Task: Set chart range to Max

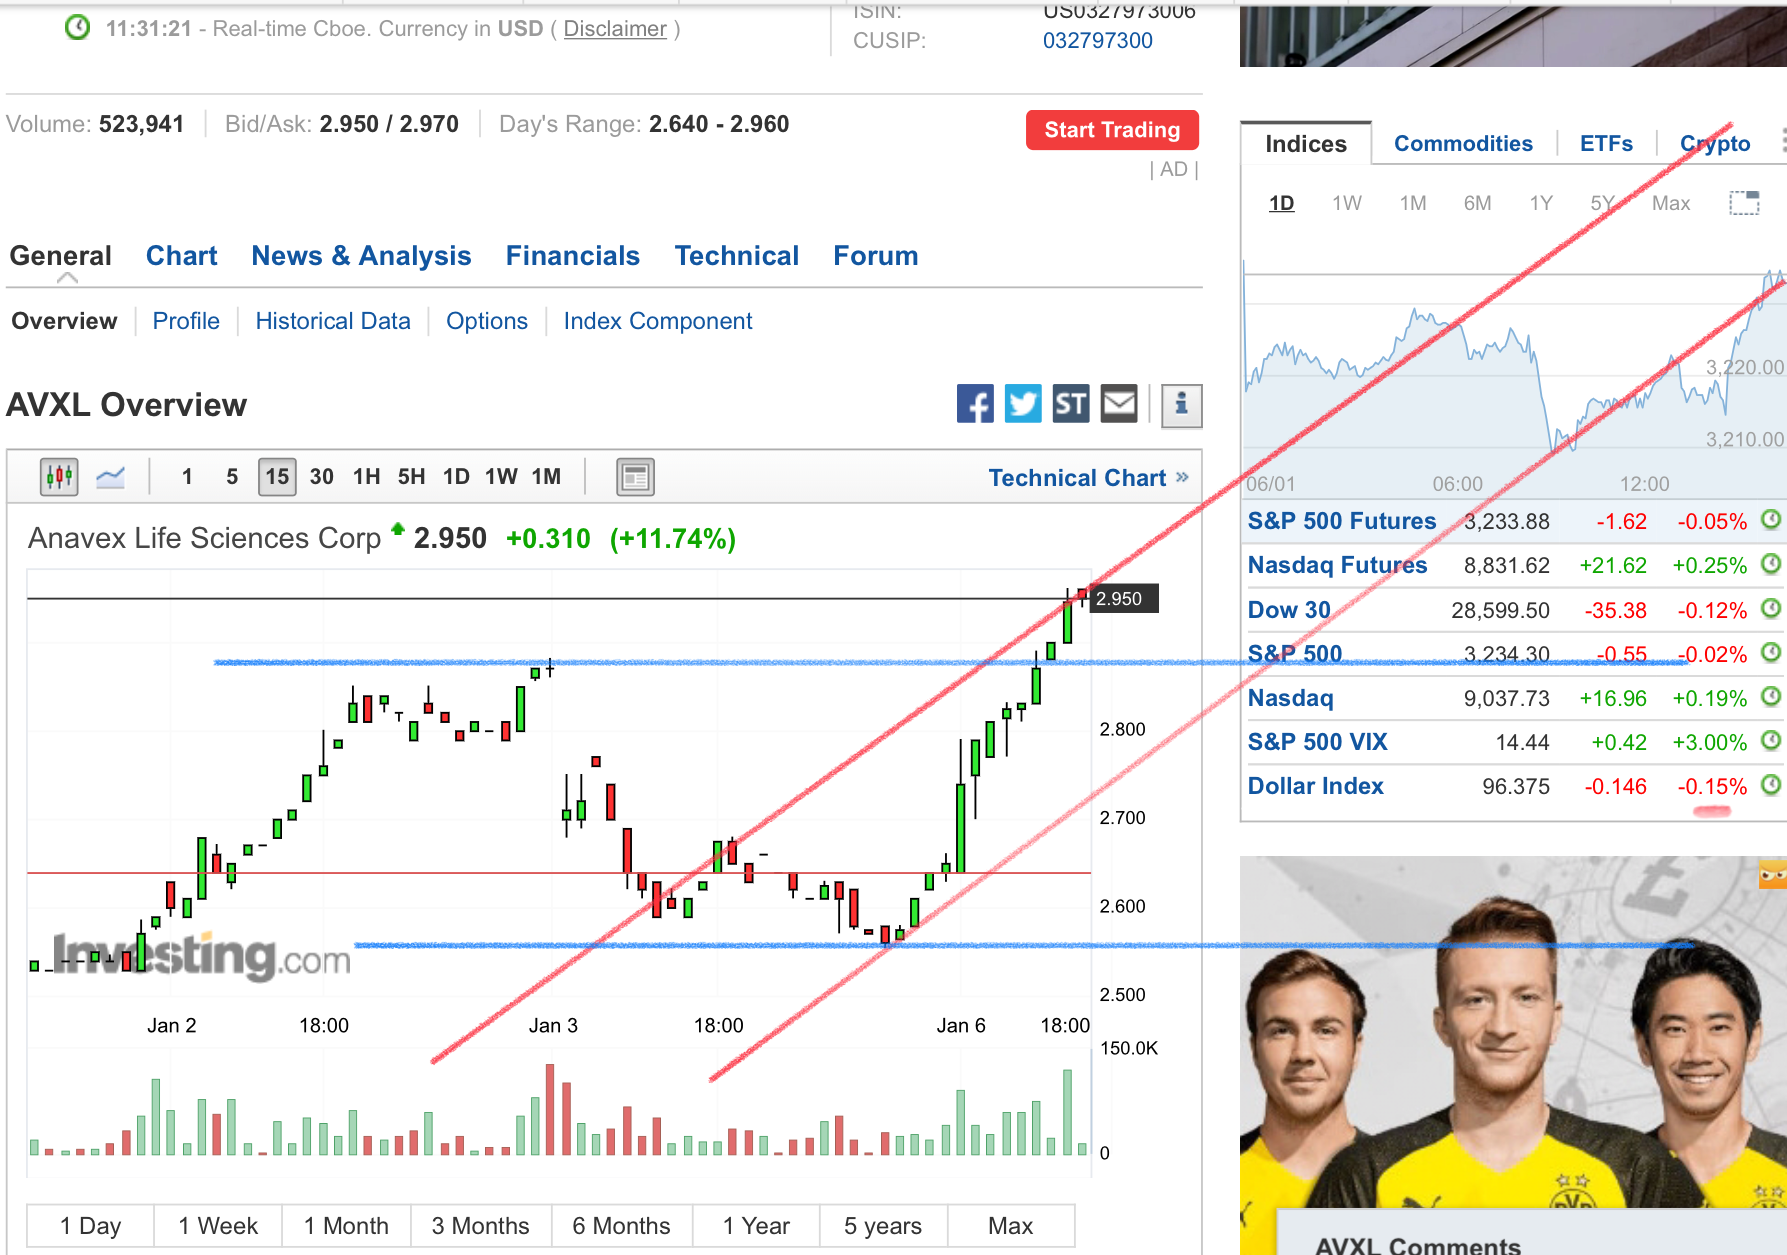Action: click(x=1010, y=1225)
